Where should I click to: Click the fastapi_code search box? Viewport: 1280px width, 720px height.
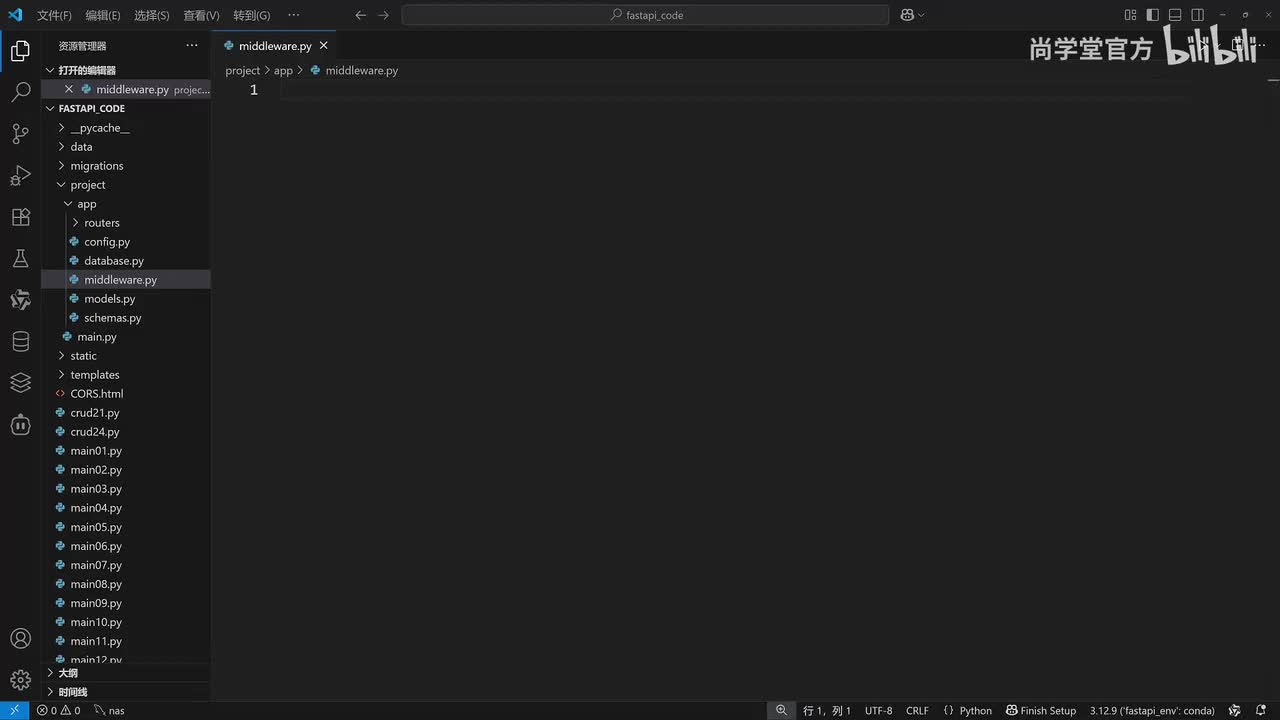pos(645,15)
